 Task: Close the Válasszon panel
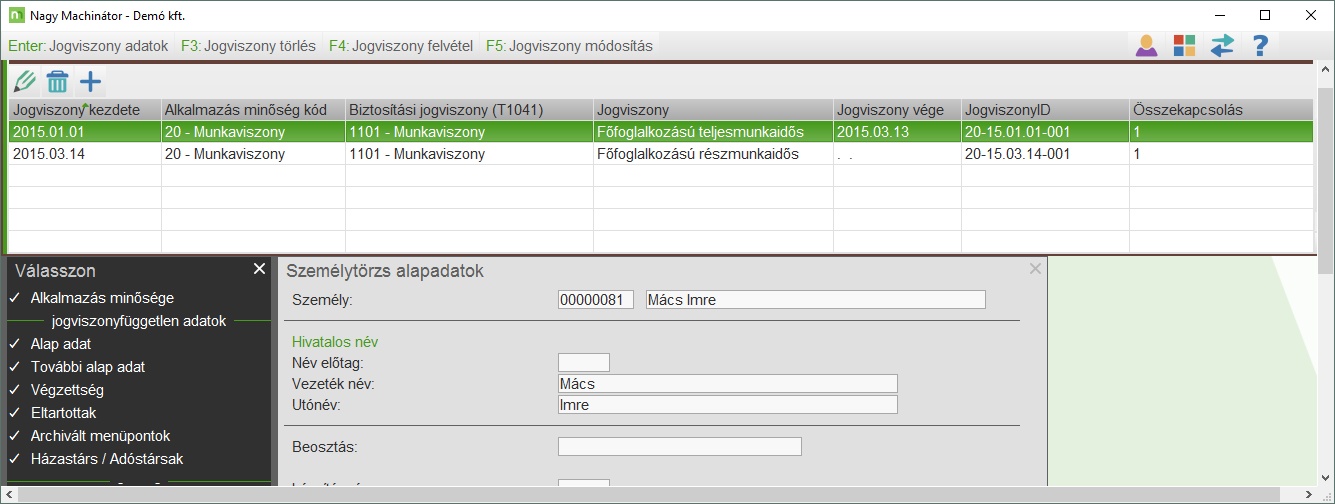point(259,269)
